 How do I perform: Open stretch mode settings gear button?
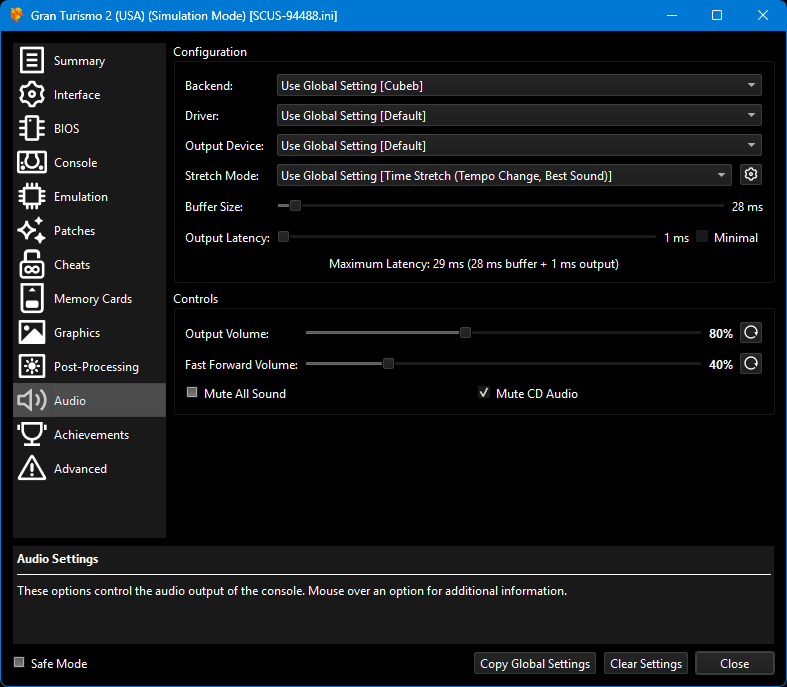click(751, 175)
